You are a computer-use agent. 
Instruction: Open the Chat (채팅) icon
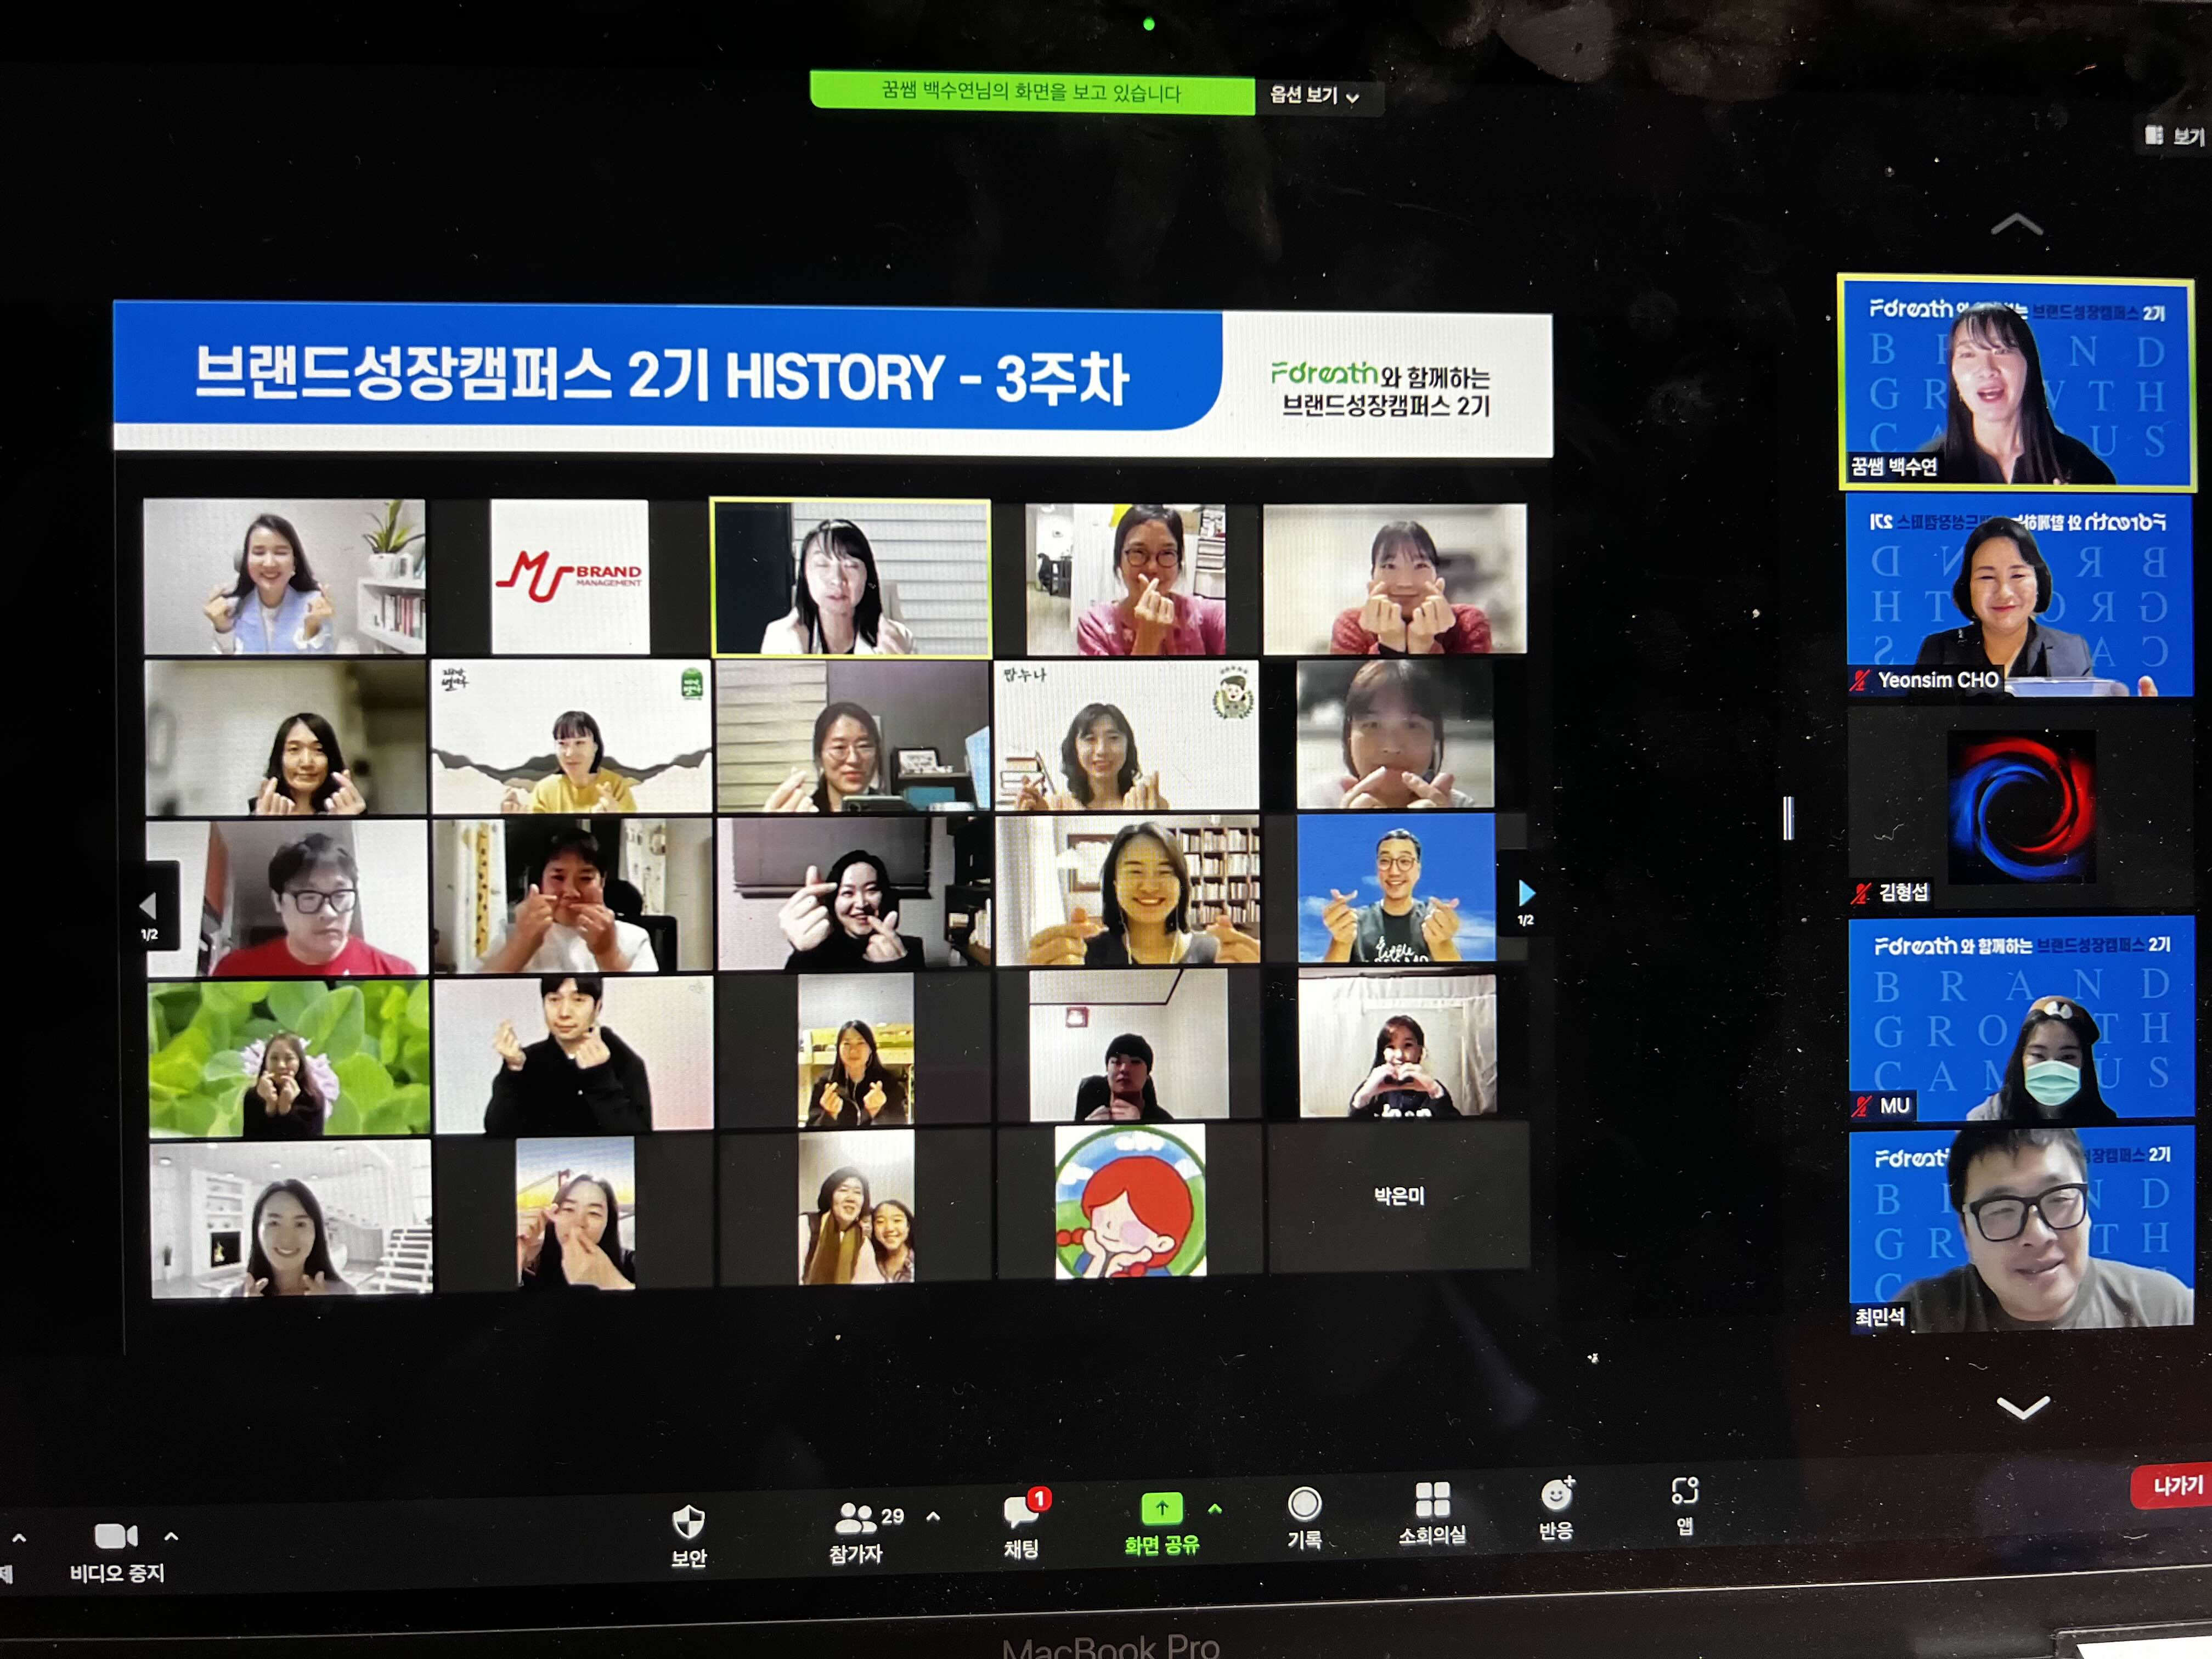pyautogui.click(x=1021, y=1512)
